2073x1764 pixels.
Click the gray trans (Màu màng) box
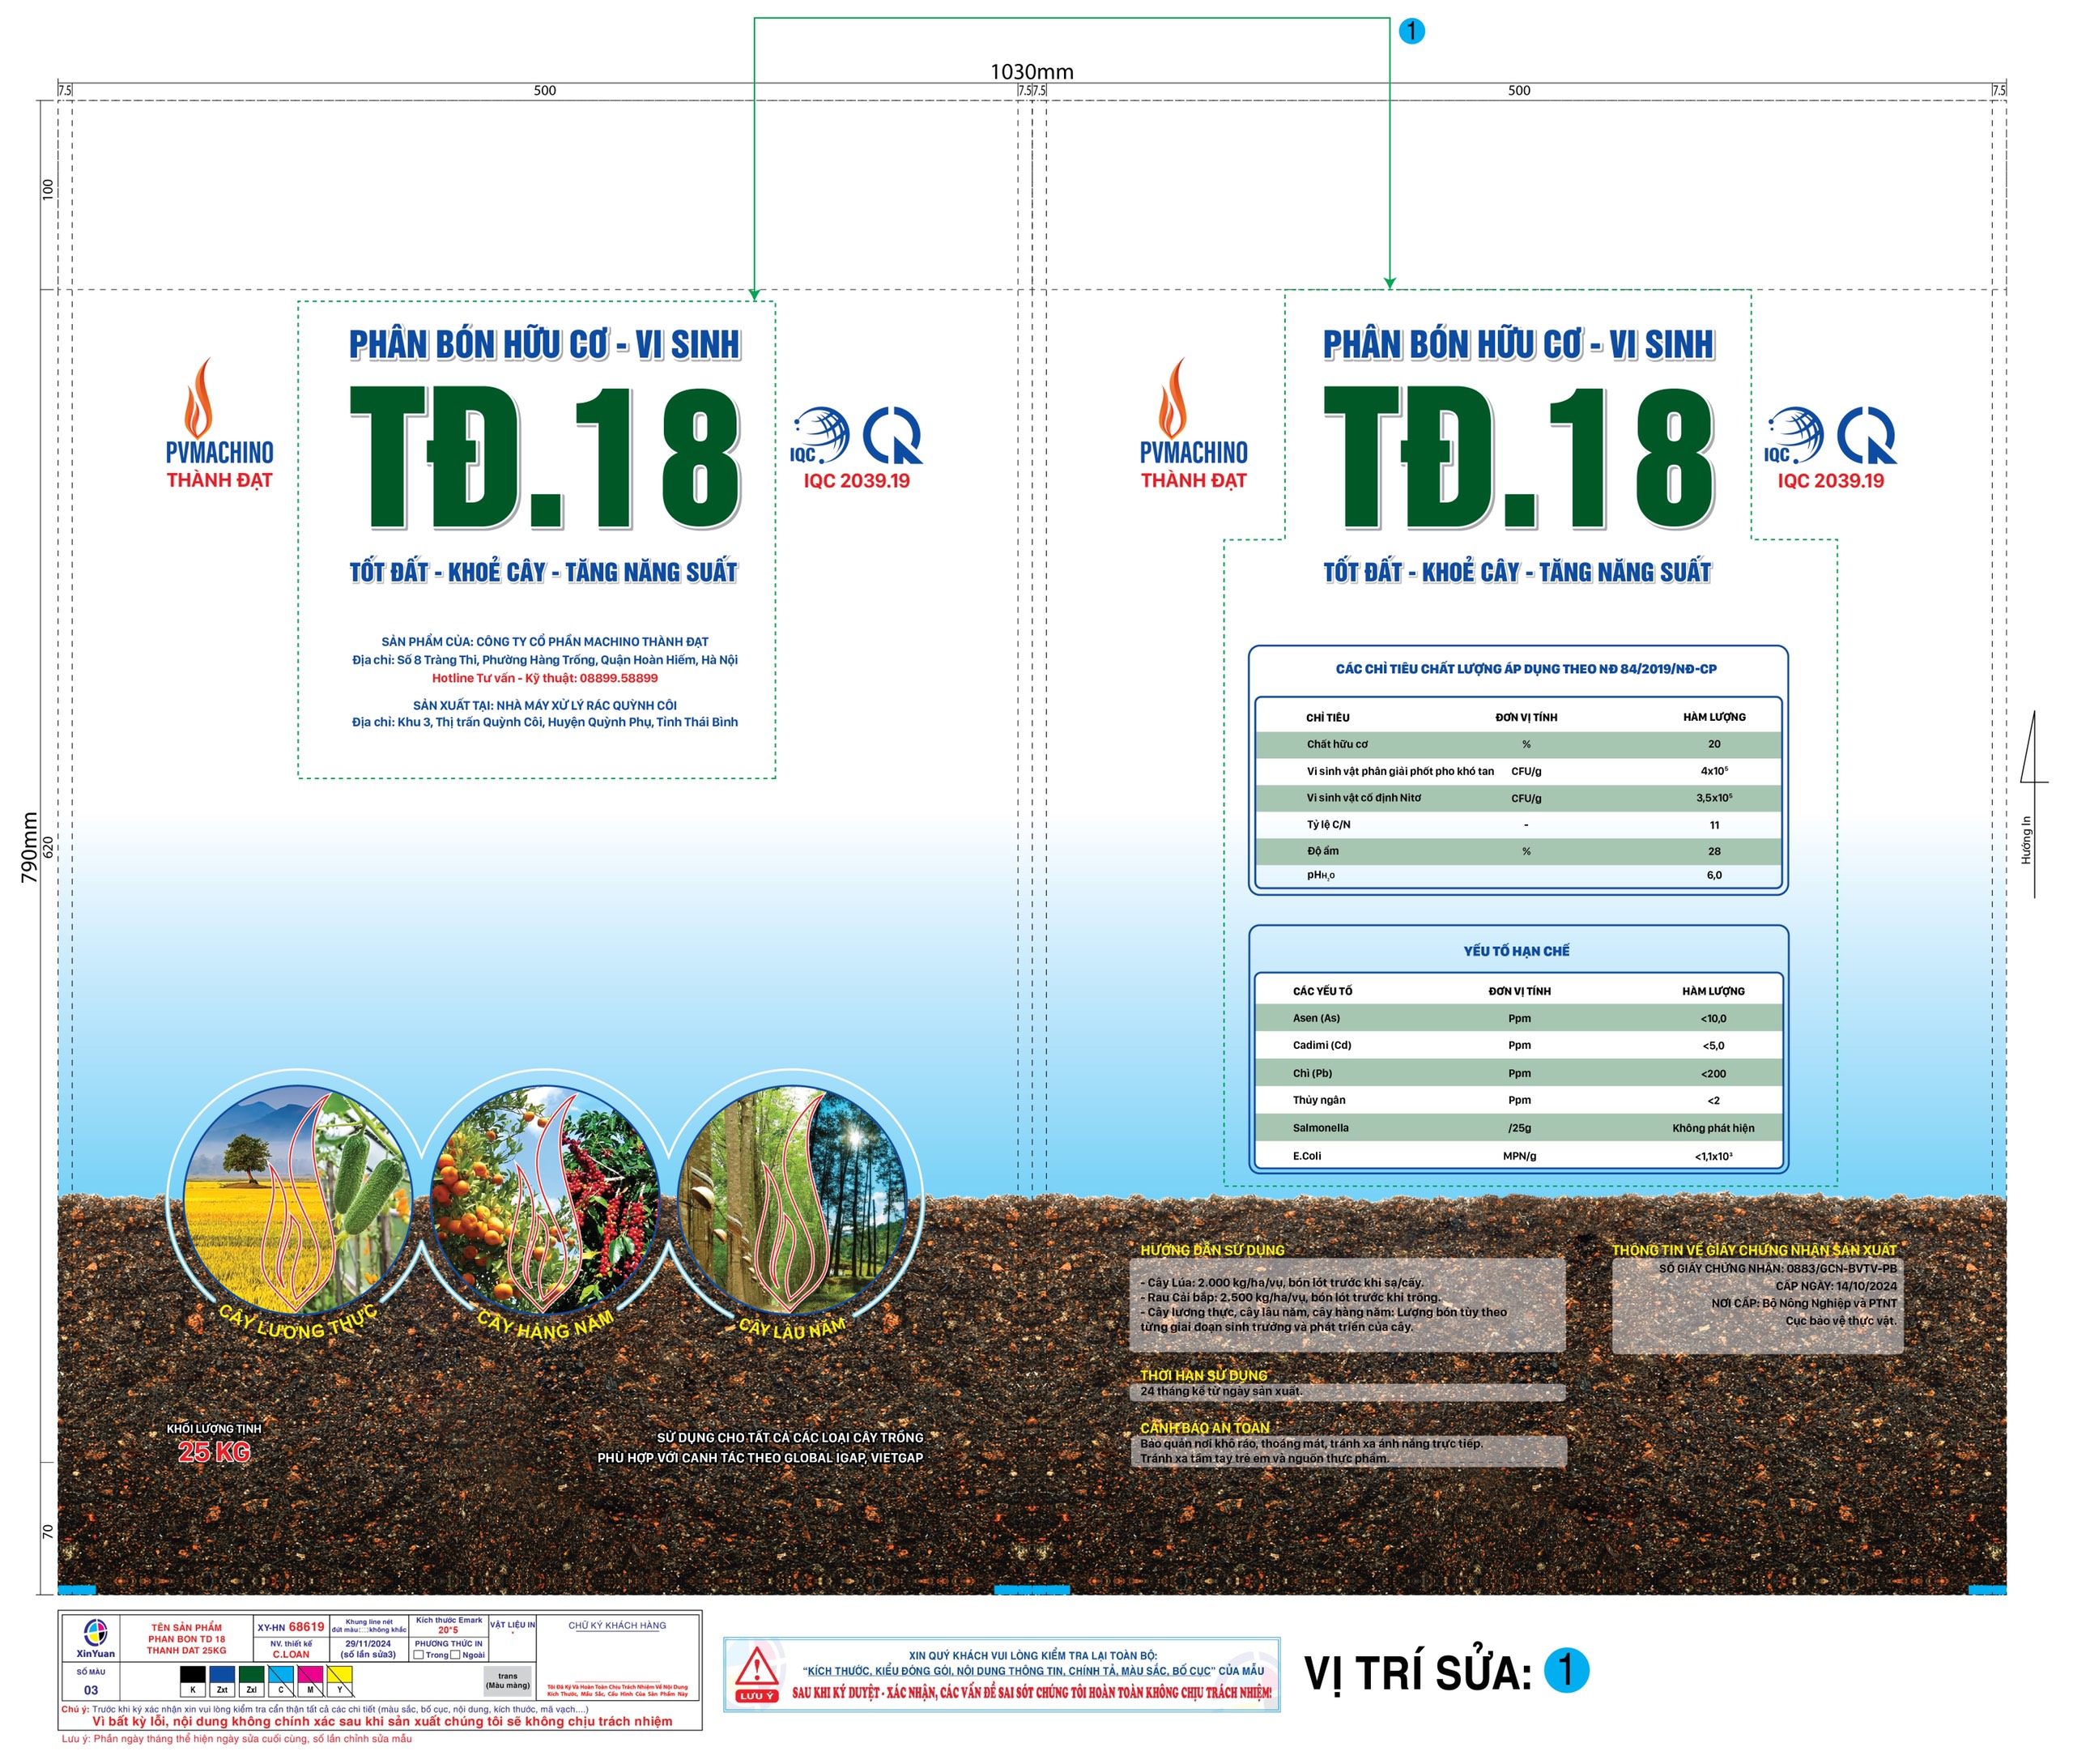(508, 1681)
